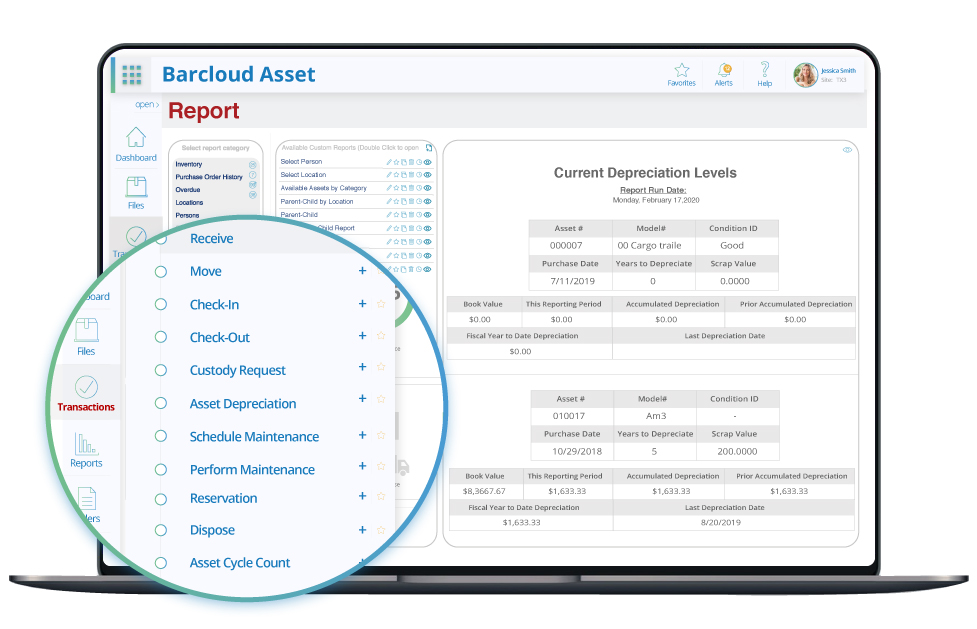Screen dimensions: 977x629
Task: Select the circle beside Move
Action: (161, 272)
